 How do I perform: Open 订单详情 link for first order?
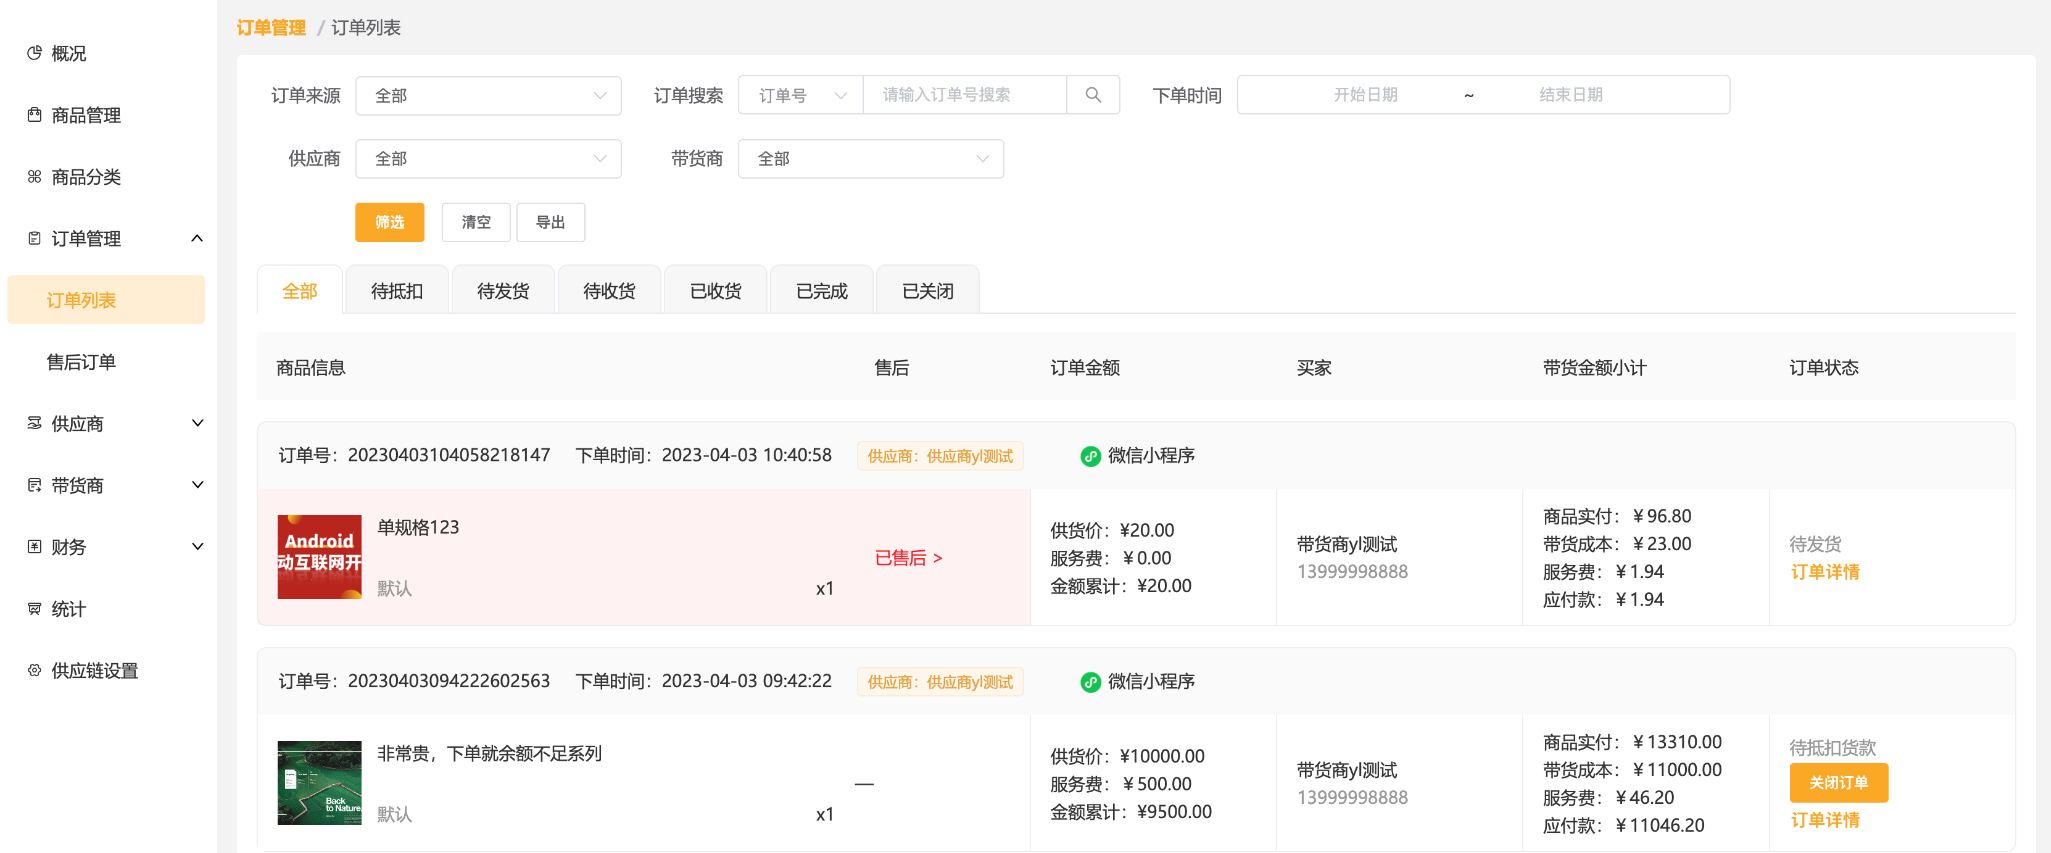tap(1824, 572)
